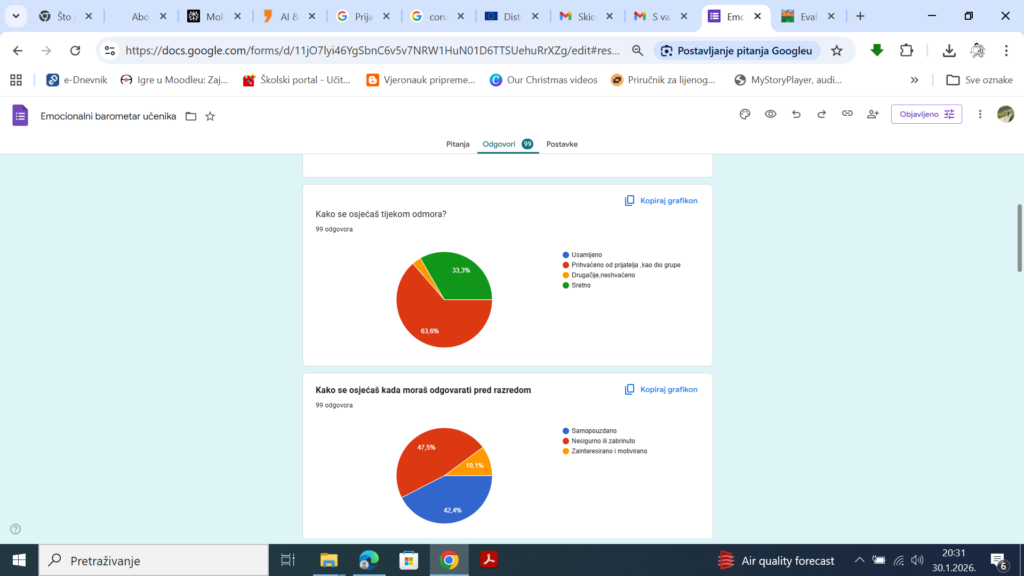Click the eye preview icon

771,115
